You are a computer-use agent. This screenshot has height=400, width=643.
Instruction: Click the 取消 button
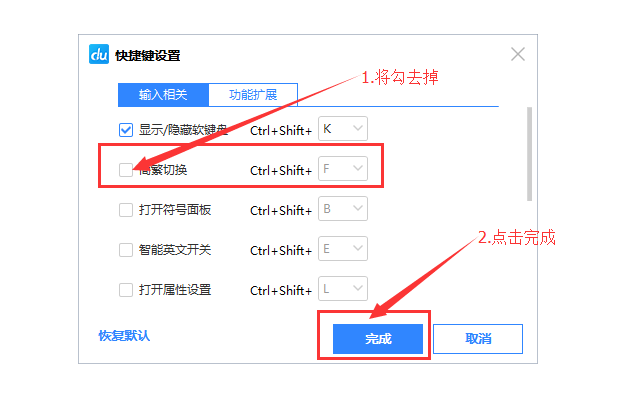tap(478, 339)
